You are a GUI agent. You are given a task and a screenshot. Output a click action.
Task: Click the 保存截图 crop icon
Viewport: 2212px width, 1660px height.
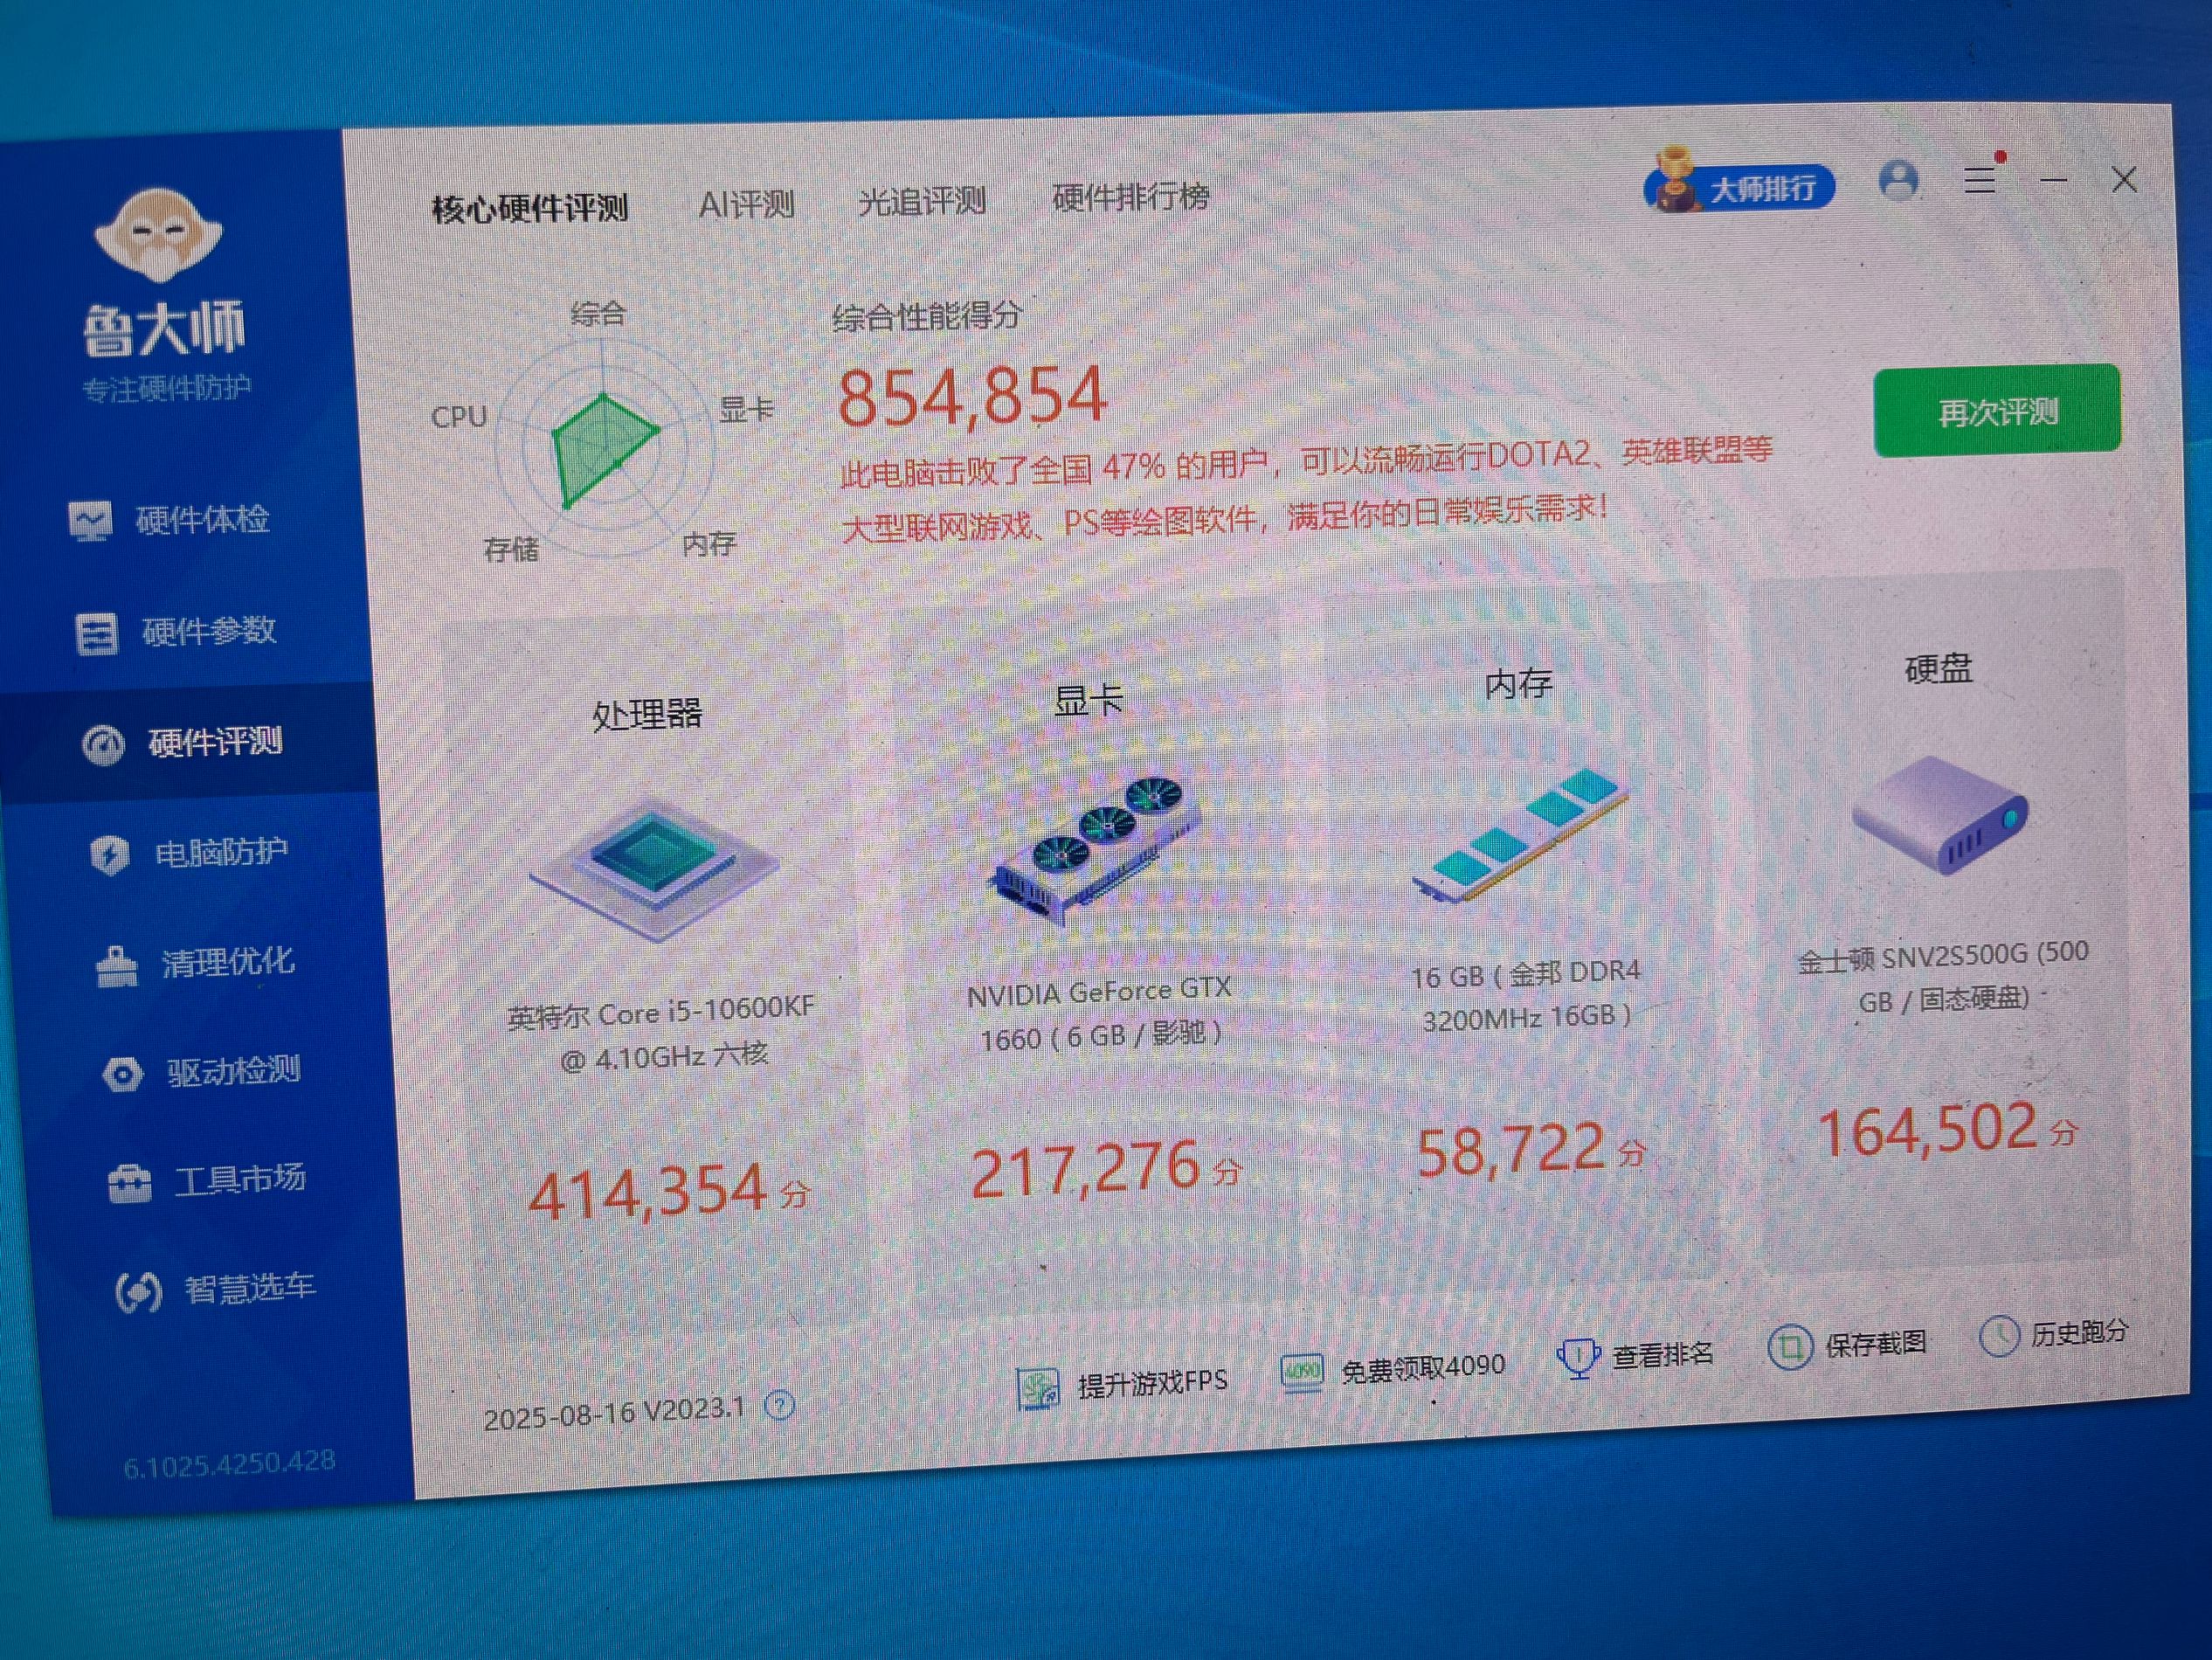tap(1790, 1347)
